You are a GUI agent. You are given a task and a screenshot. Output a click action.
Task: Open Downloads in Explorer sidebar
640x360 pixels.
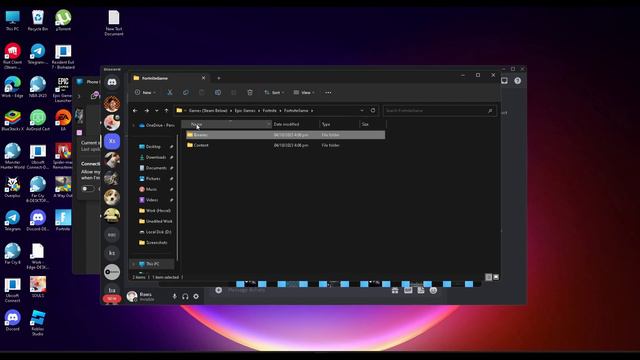point(156,157)
